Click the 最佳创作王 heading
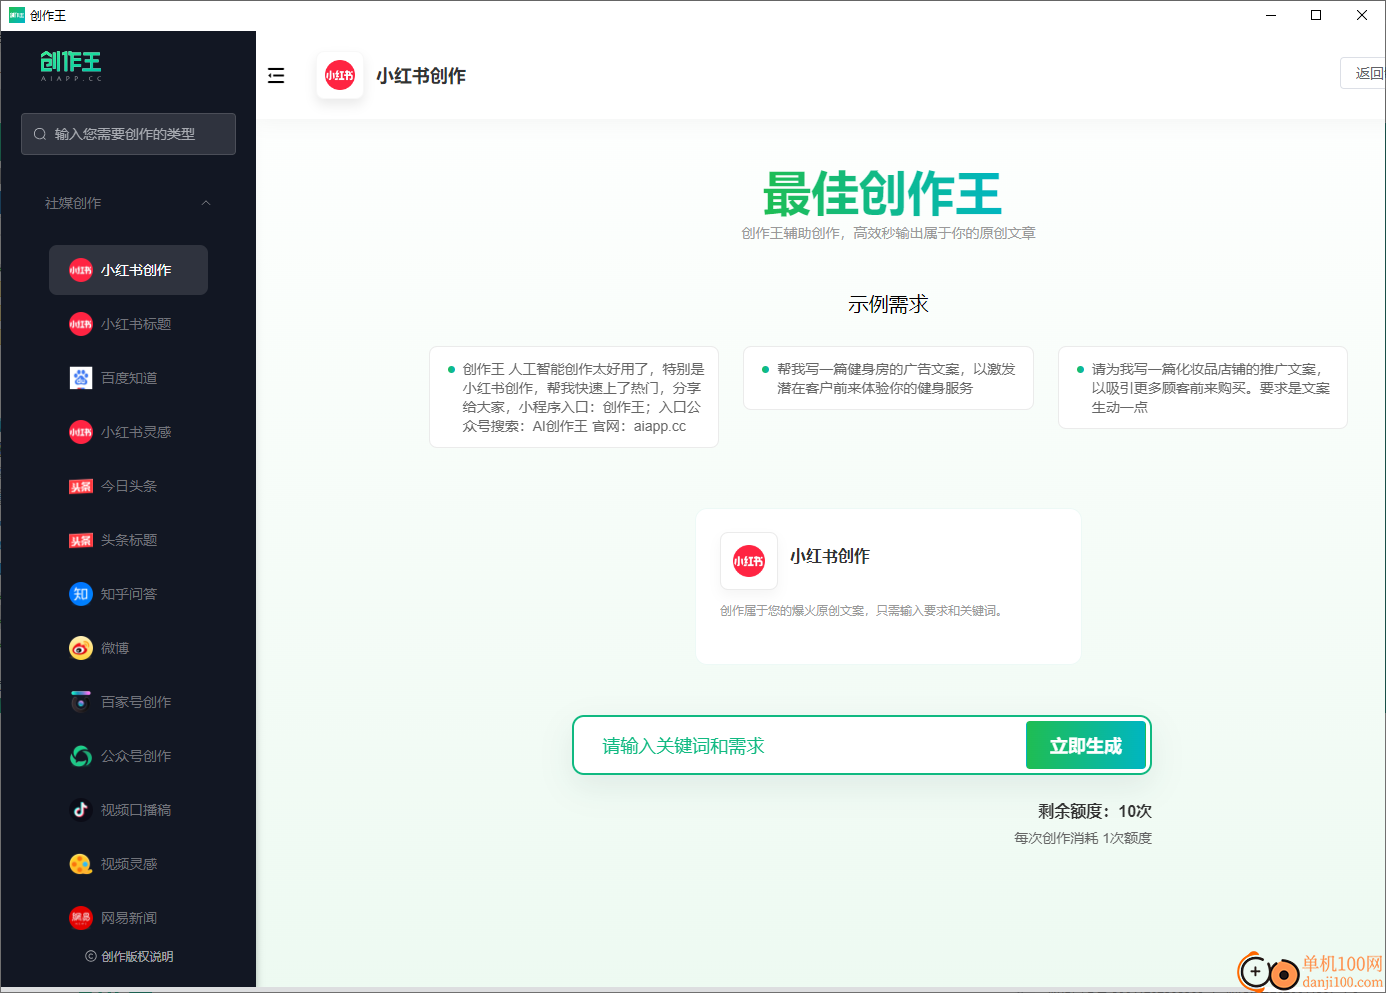 [x=882, y=194]
